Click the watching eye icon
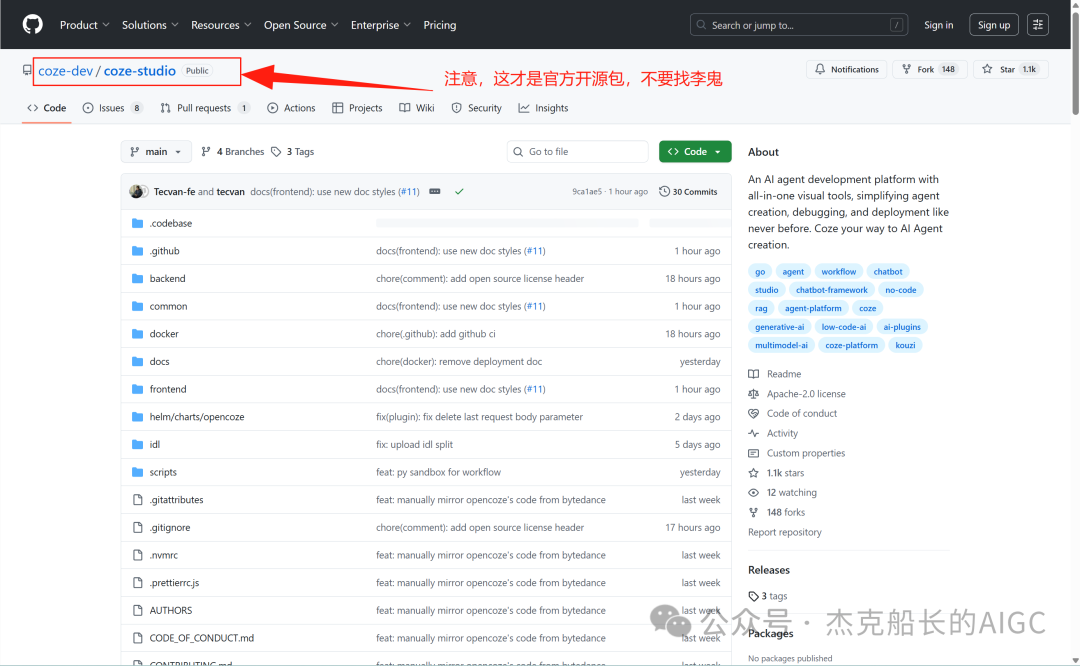1080x666 pixels. click(x=754, y=492)
